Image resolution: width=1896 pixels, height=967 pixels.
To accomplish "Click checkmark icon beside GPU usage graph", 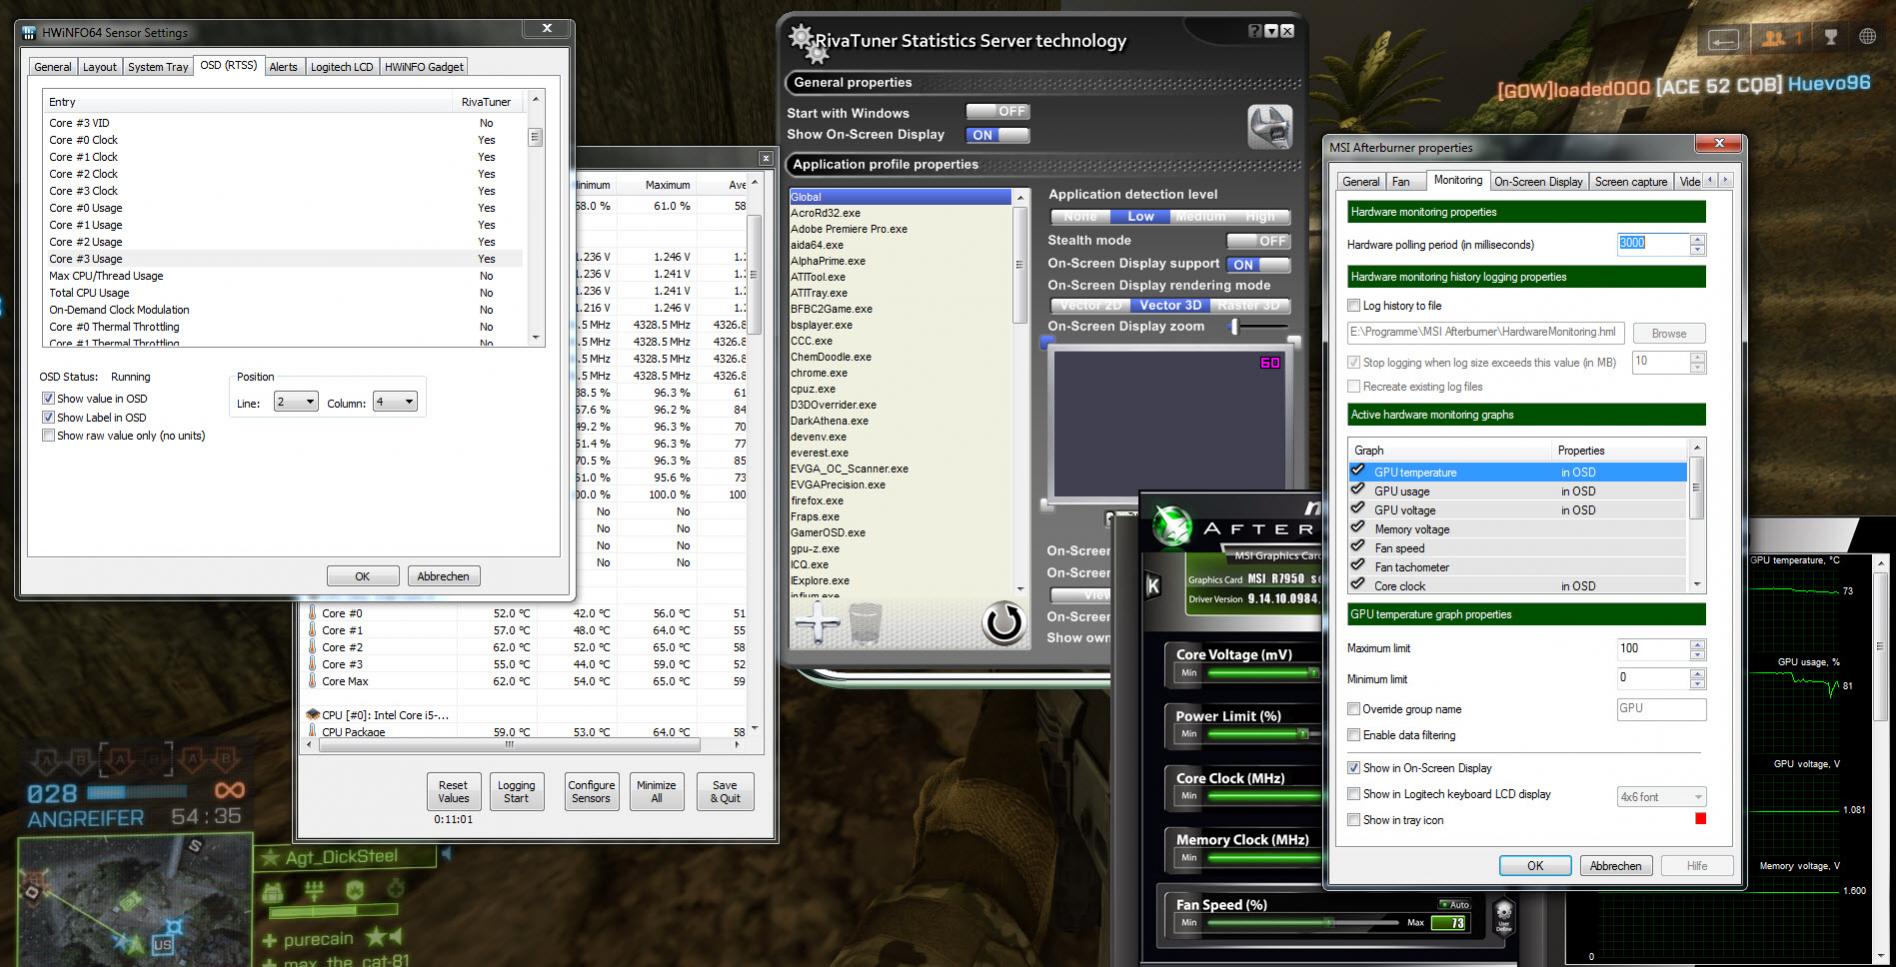I will (x=1357, y=490).
